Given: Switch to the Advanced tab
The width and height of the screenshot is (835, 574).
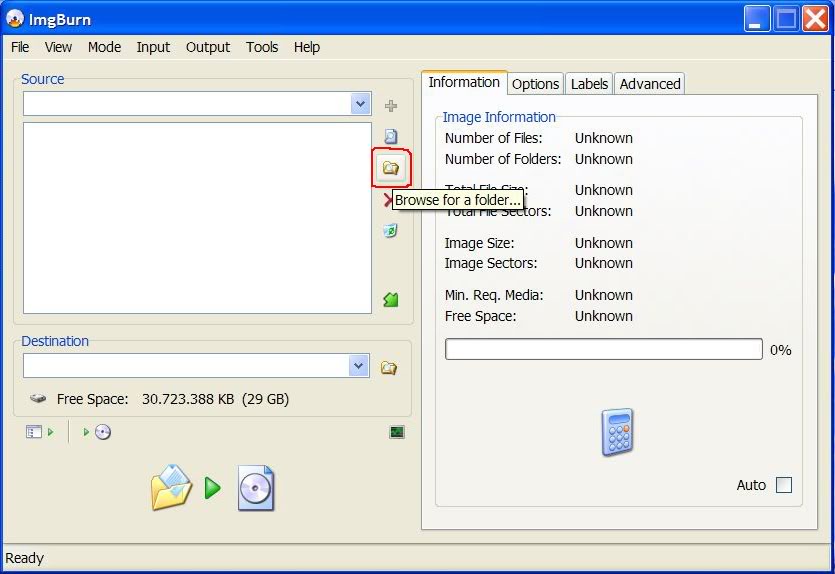Looking at the screenshot, I should (650, 84).
